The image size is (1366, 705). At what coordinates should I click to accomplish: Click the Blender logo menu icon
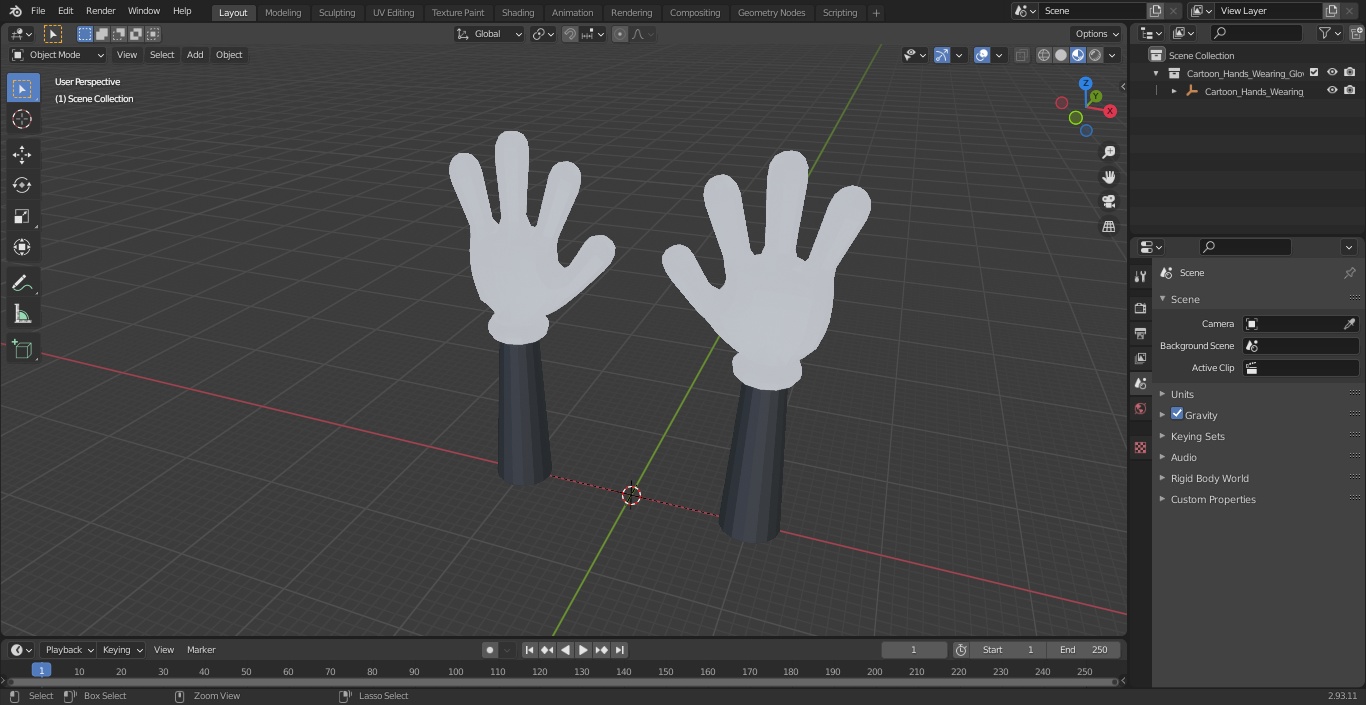pyautogui.click(x=16, y=11)
